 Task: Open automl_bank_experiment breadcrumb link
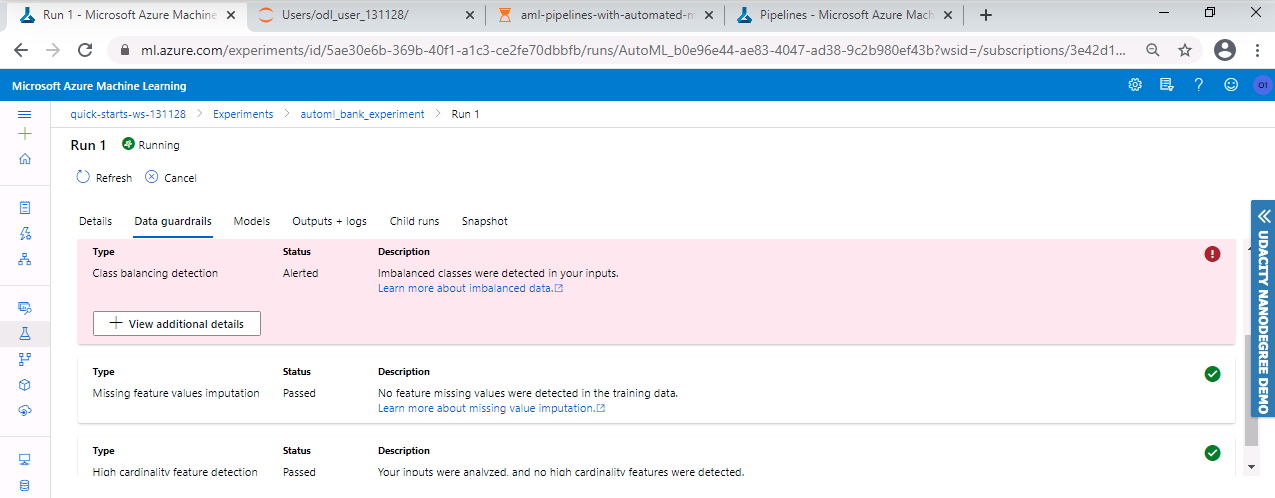(362, 114)
